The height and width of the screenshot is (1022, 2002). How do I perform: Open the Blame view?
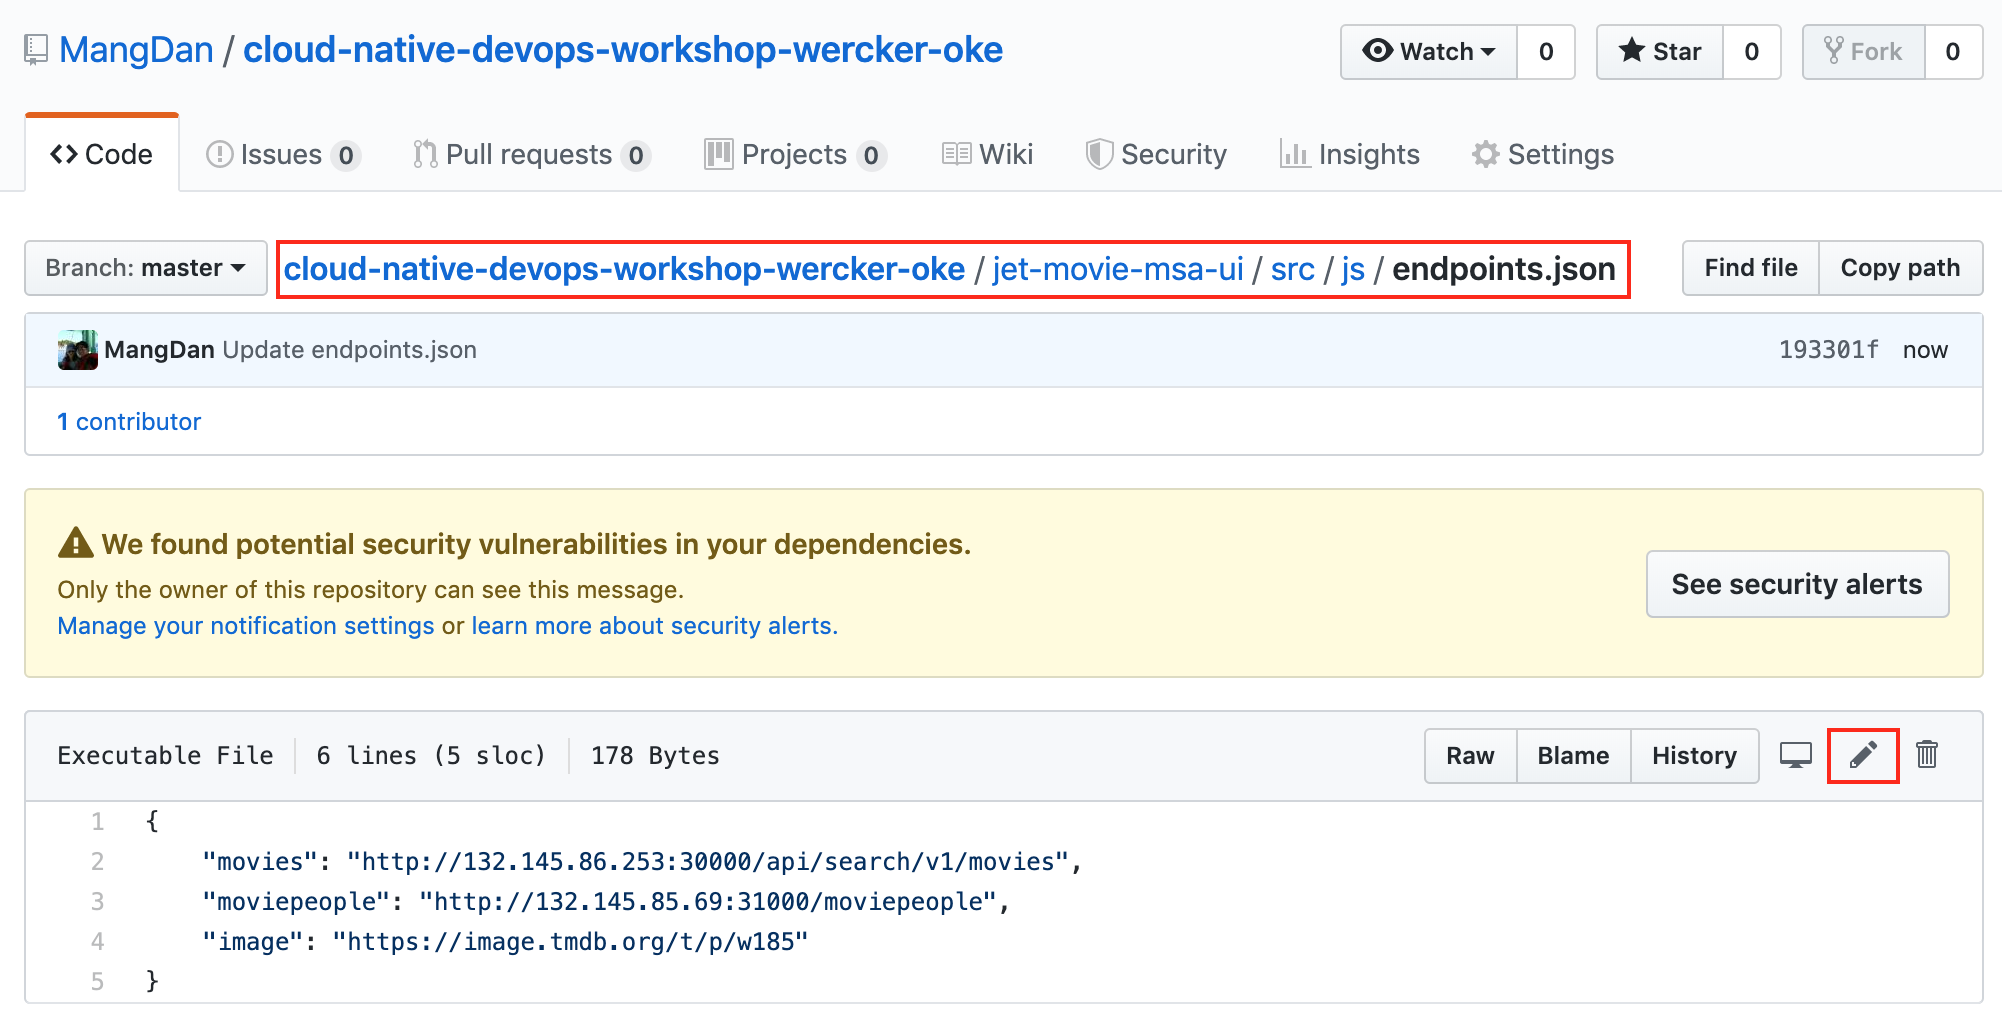(x=1573, y=756)
